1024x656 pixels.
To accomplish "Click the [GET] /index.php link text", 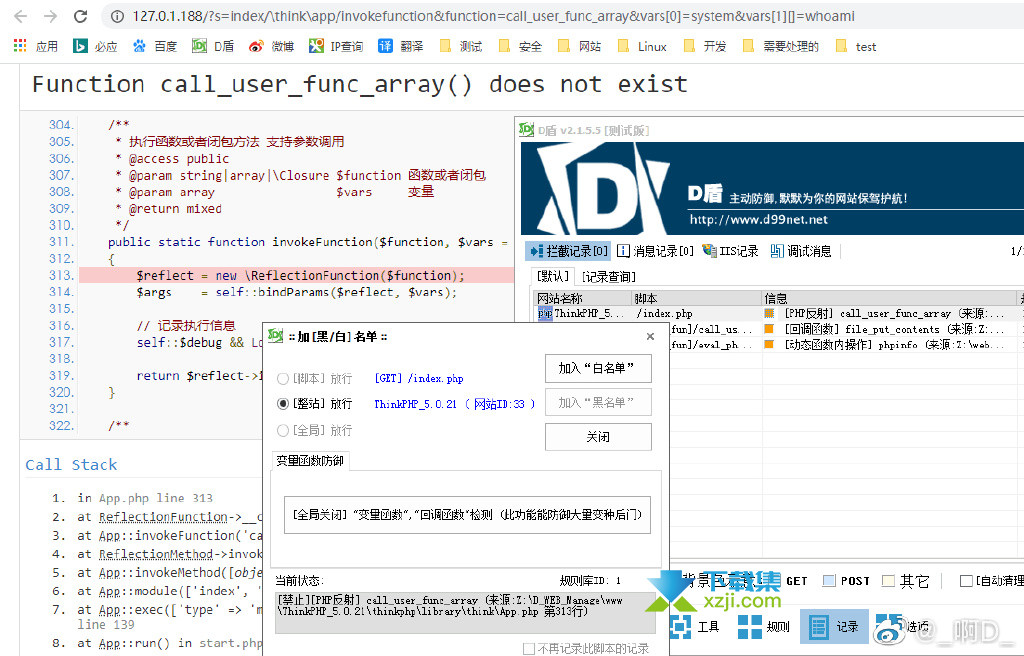I will pos(419,378).
